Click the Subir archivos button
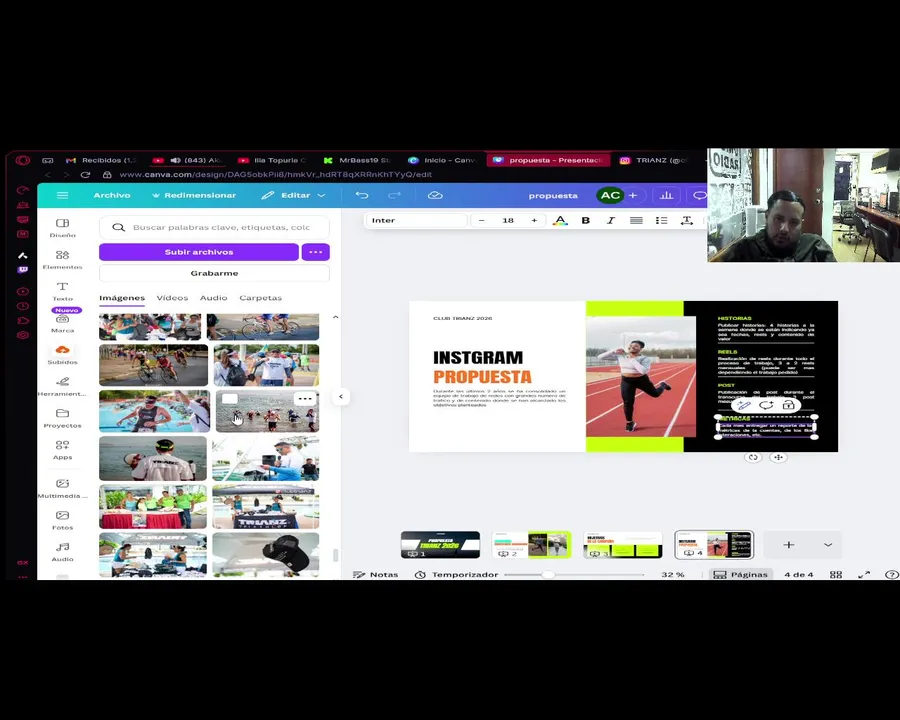 [x=199, y=252]
